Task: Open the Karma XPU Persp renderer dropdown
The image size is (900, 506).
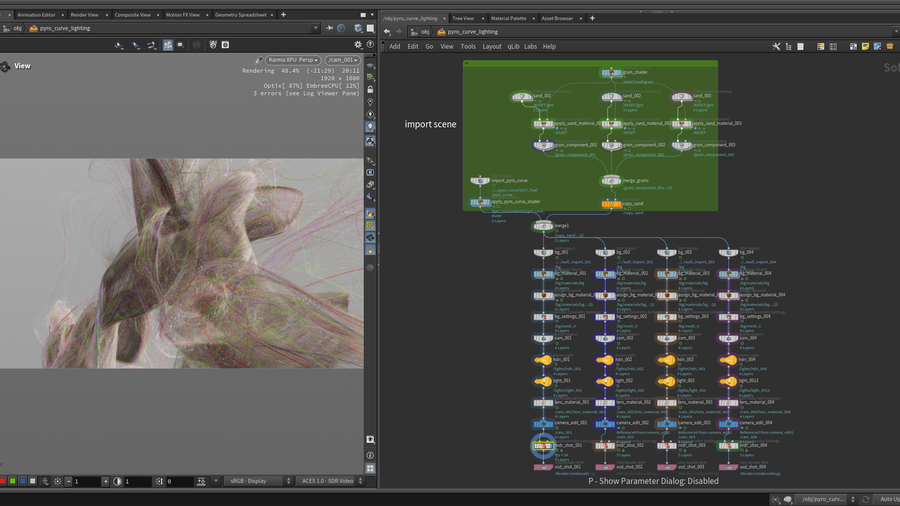Action: click(293, 60)
